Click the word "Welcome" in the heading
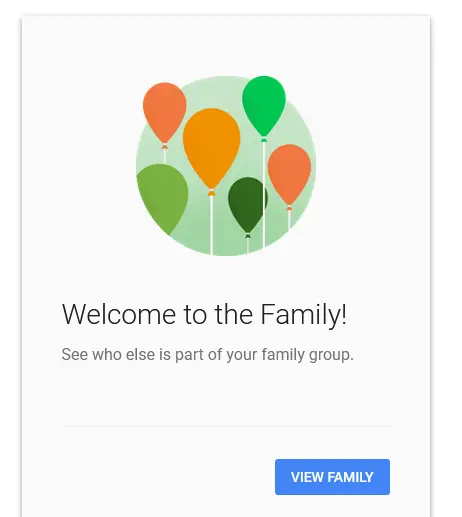The image size is (462, 517). tap(119, 314)
